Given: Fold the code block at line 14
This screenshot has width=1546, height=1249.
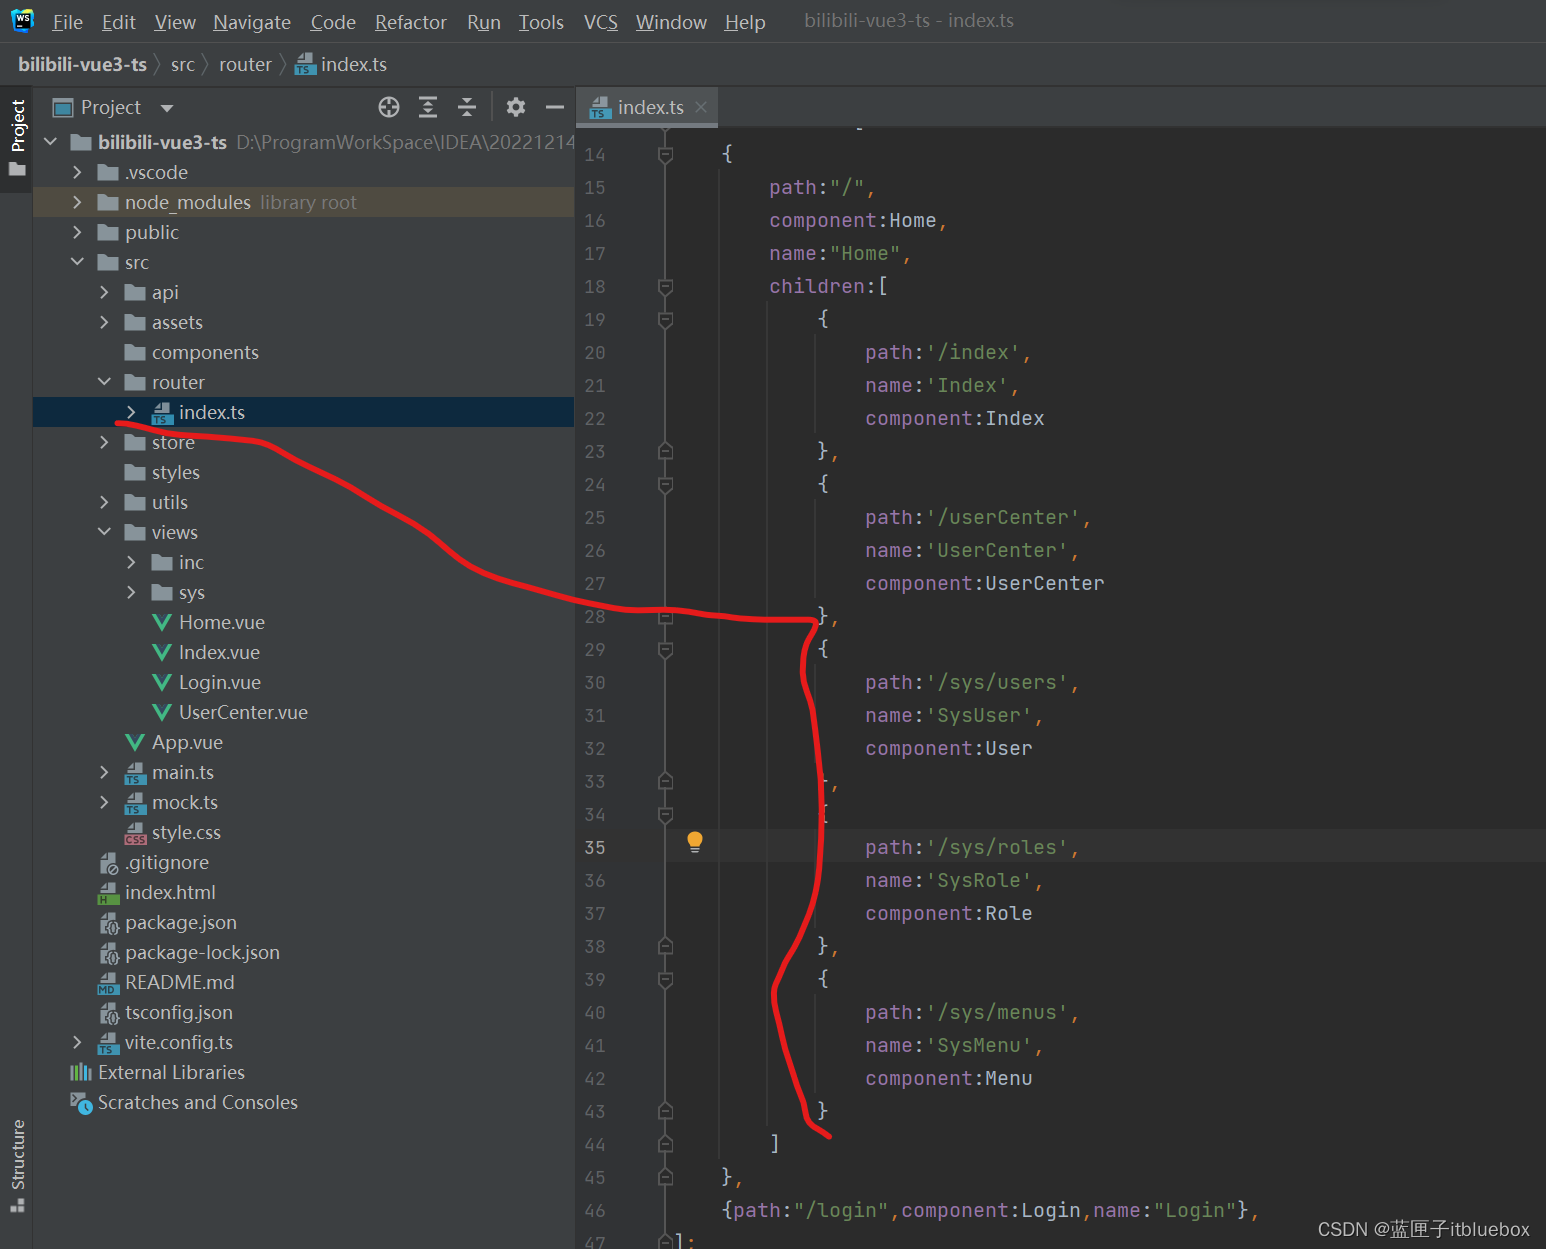Looking at the screenshot, I should tap(665, 154).
